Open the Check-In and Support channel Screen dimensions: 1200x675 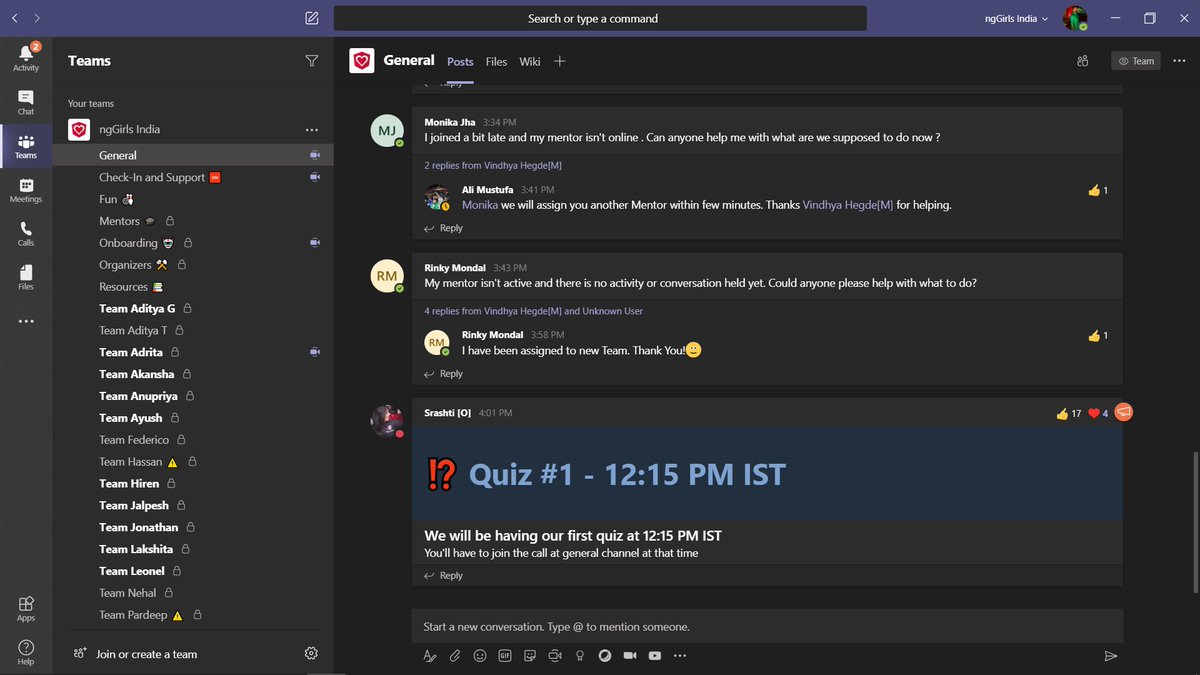[194, 177]
